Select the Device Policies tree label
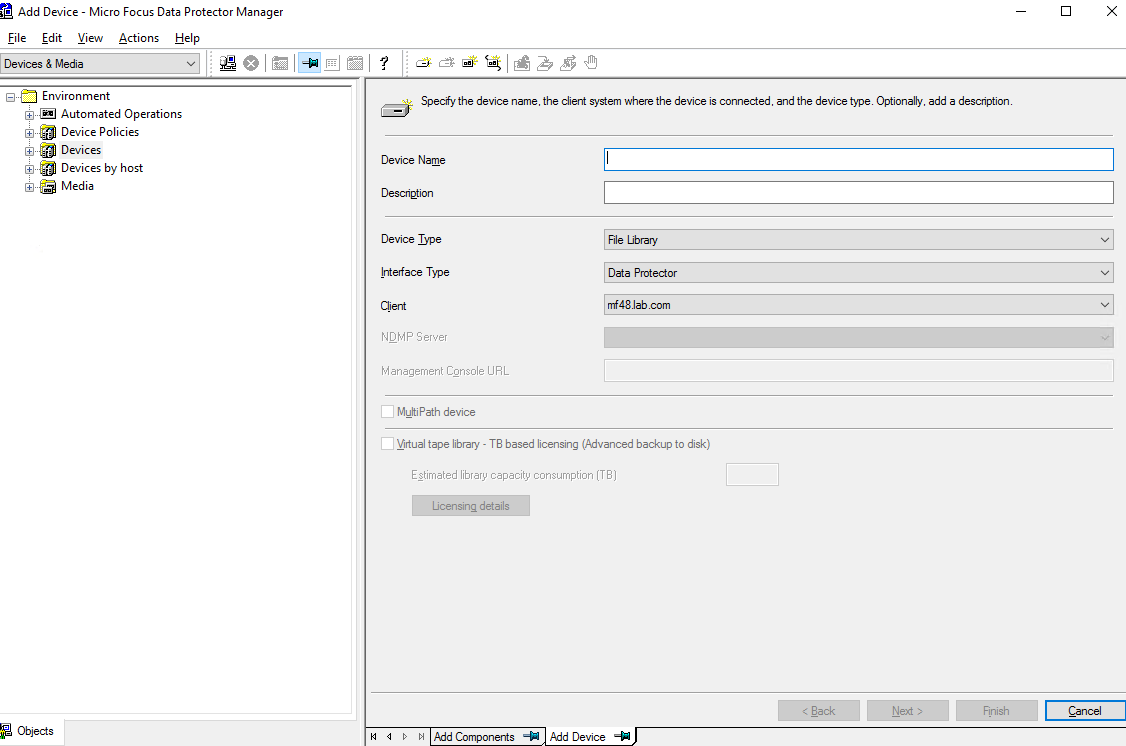1126x746 pixels. (x=100, y=132)
